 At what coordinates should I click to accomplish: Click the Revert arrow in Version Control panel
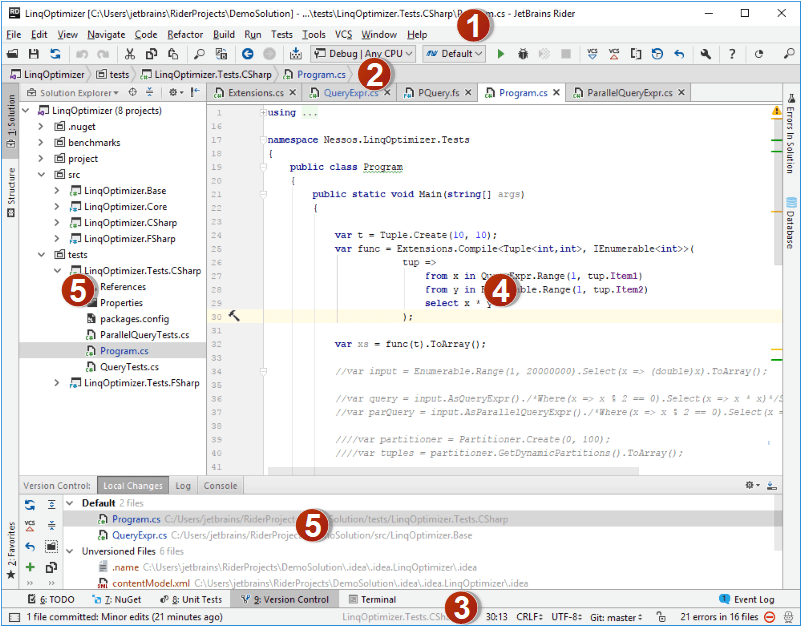30,546
